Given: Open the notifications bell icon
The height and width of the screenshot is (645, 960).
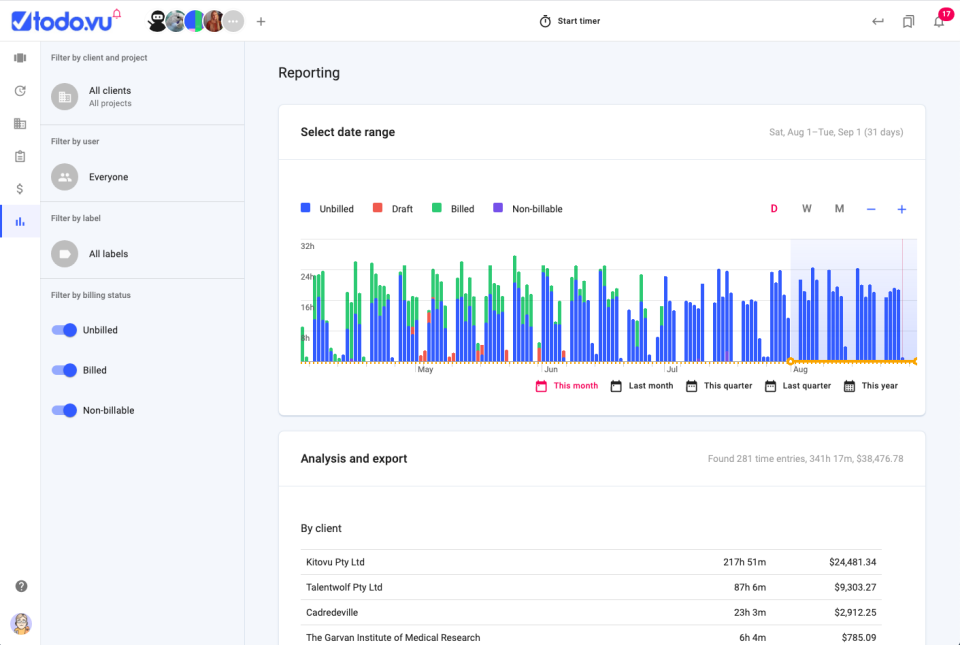Looking at the screenshot, I should point(939,21).
